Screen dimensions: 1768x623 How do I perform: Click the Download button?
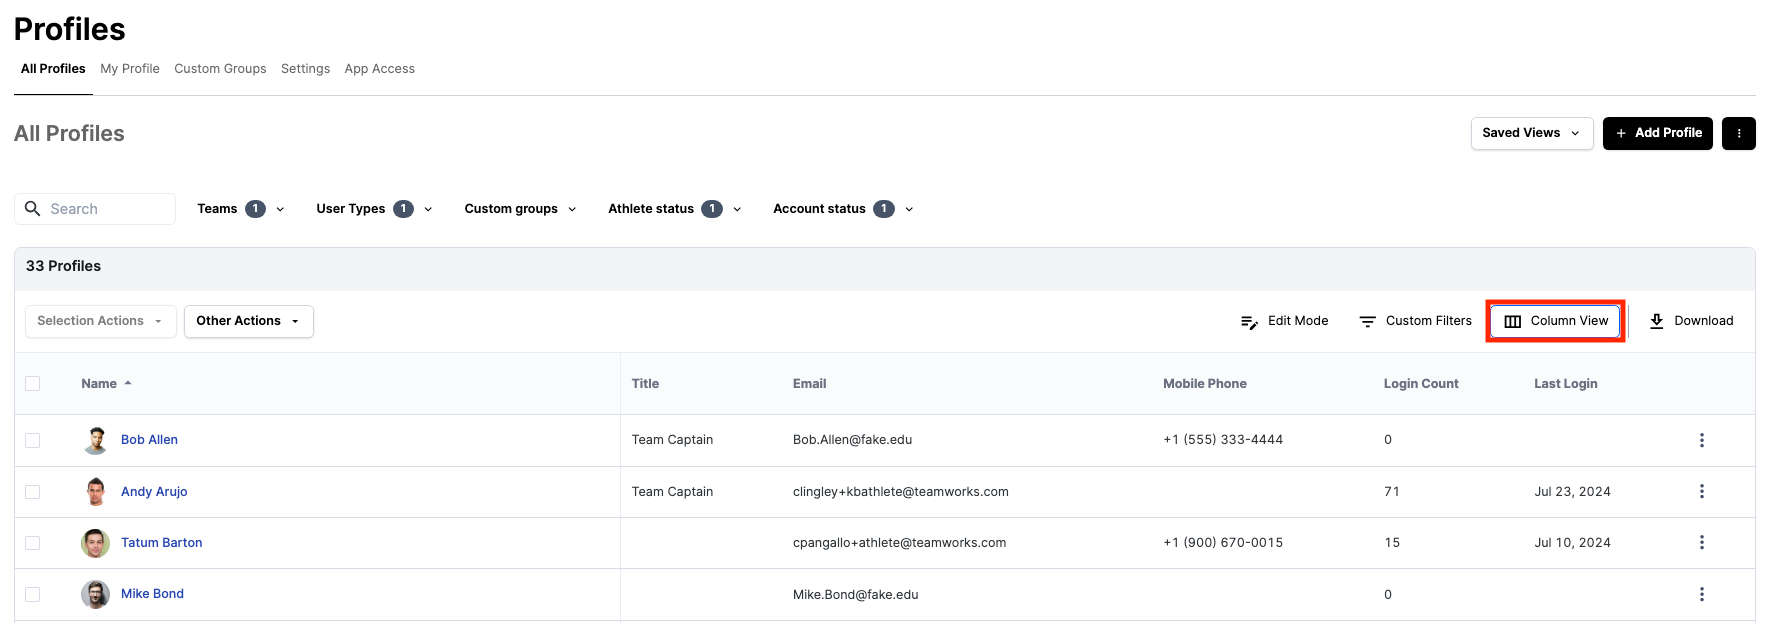(x=1691, y=321)
